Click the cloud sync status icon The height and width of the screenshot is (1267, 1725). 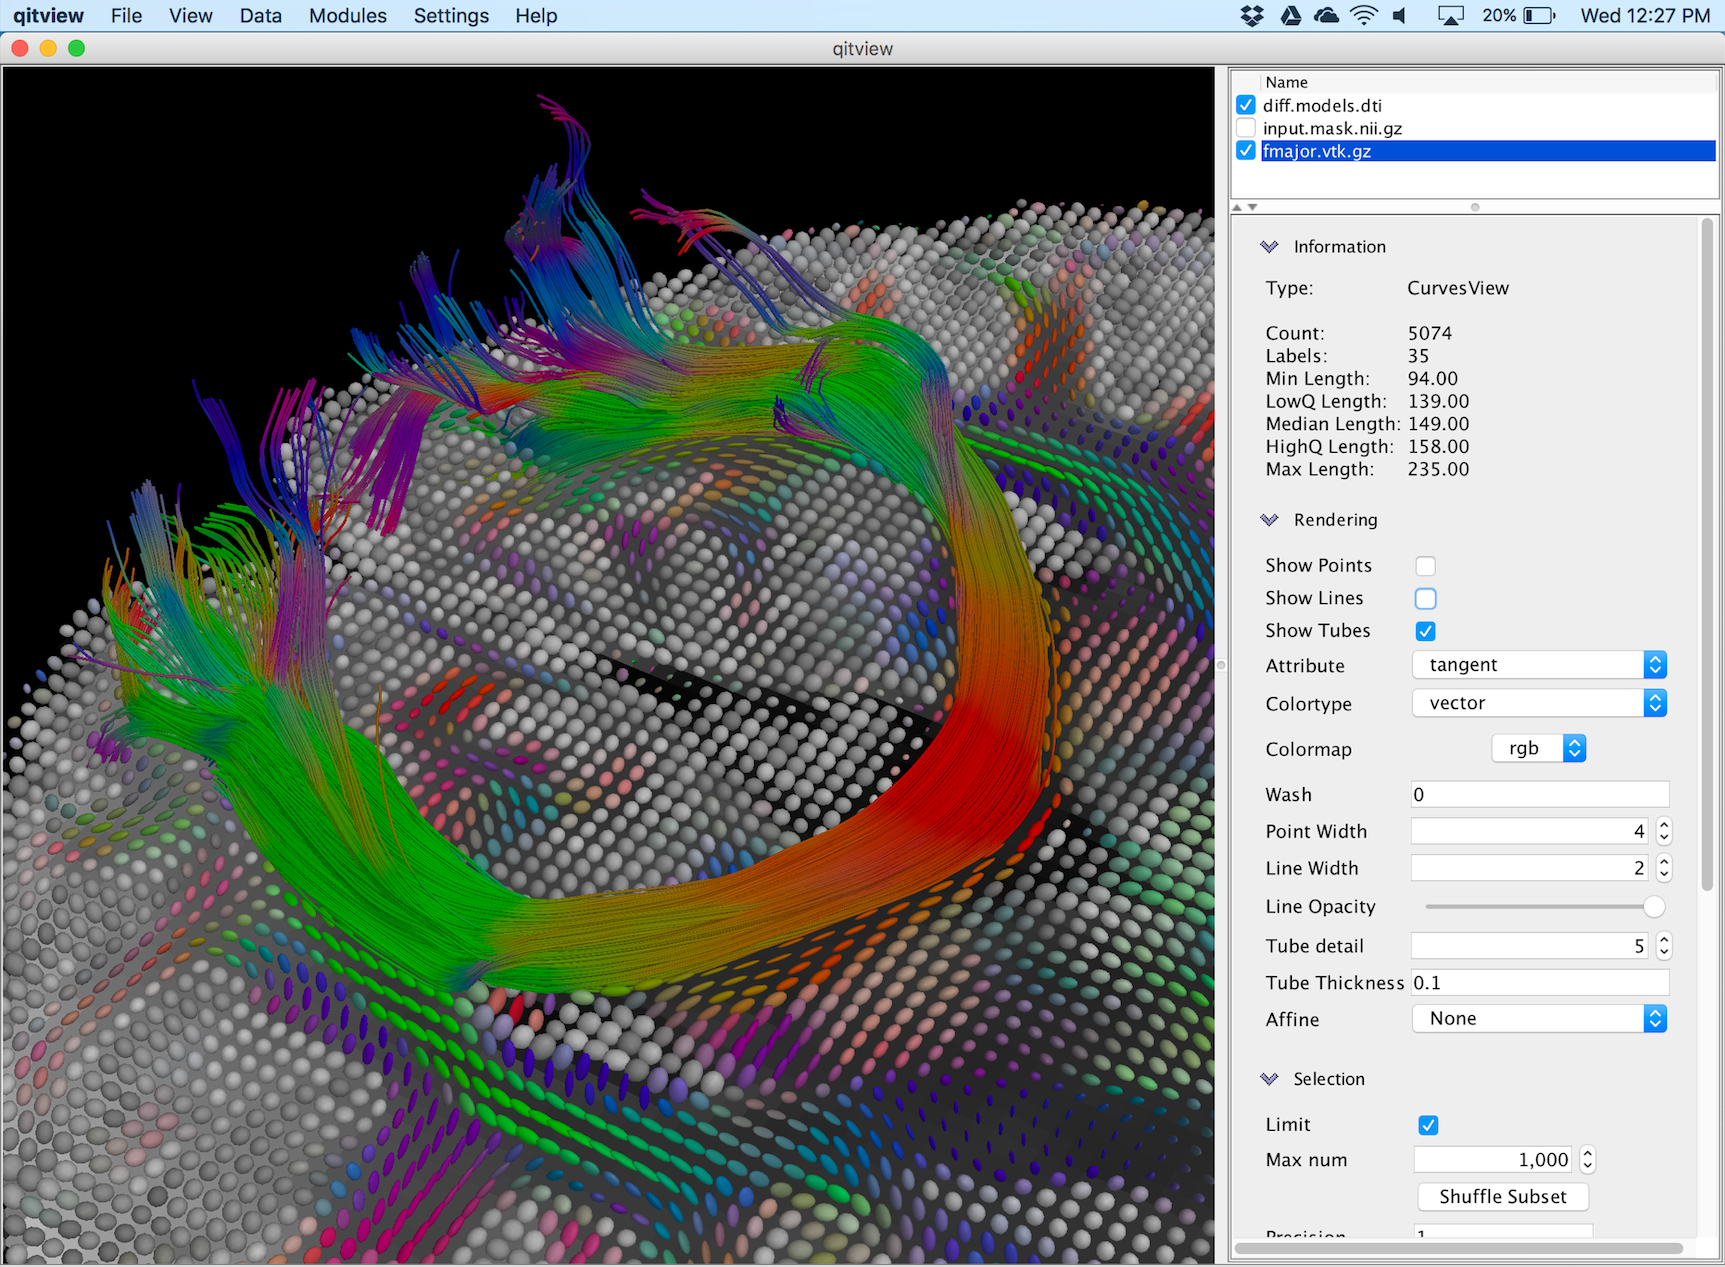(x=1326, y=16)
